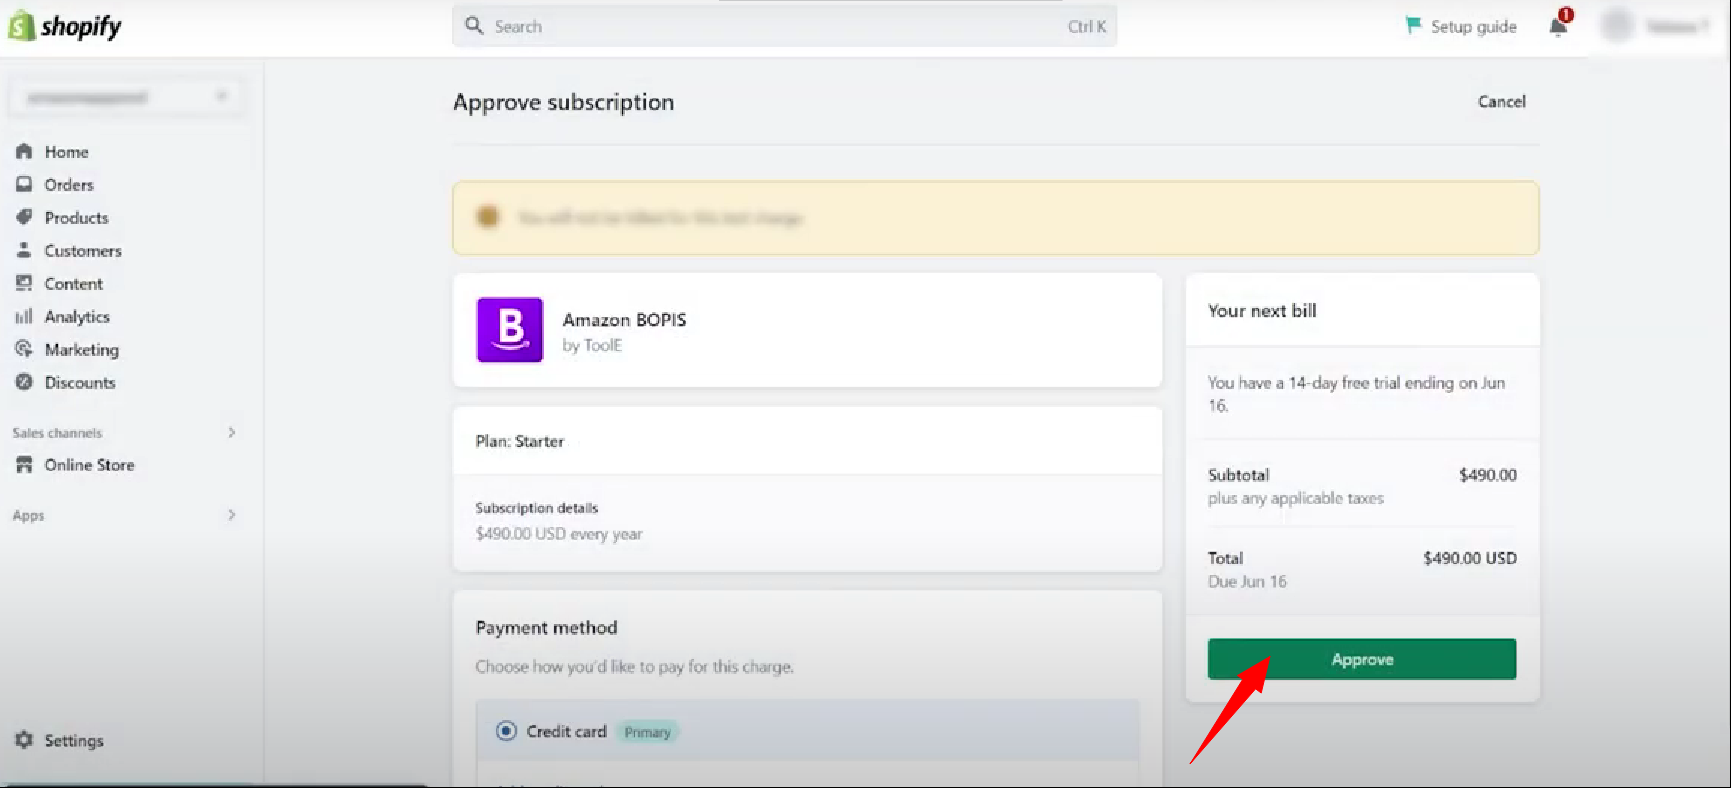Click the Marketing target icon
The image size is (1731, 788).
pos(24,349)
